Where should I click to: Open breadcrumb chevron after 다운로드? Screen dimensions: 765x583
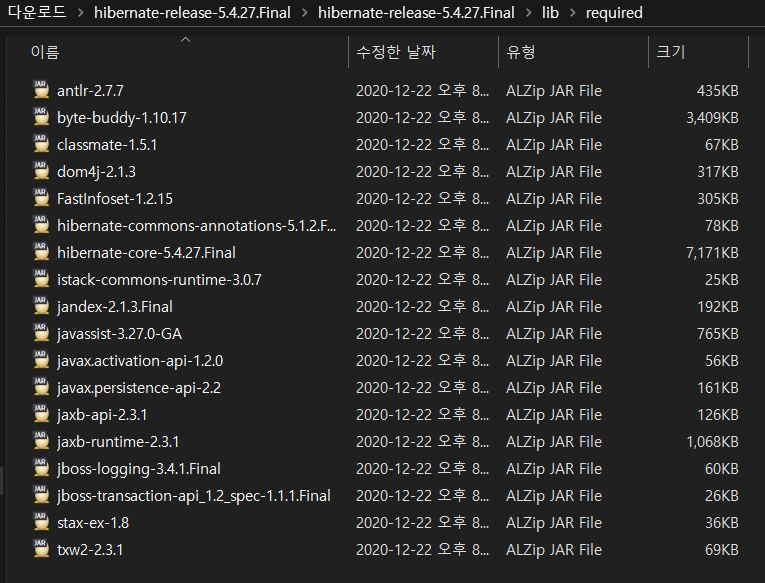[81, 13]
